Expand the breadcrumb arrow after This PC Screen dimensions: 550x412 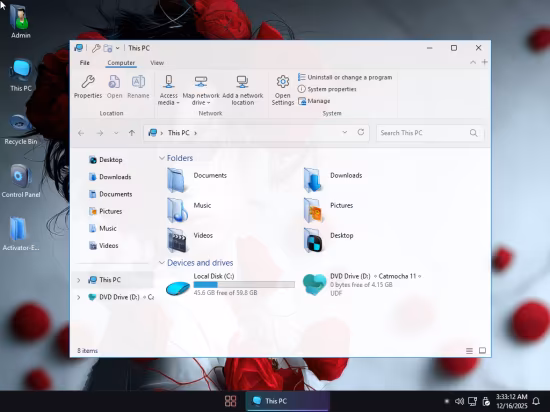195,133
